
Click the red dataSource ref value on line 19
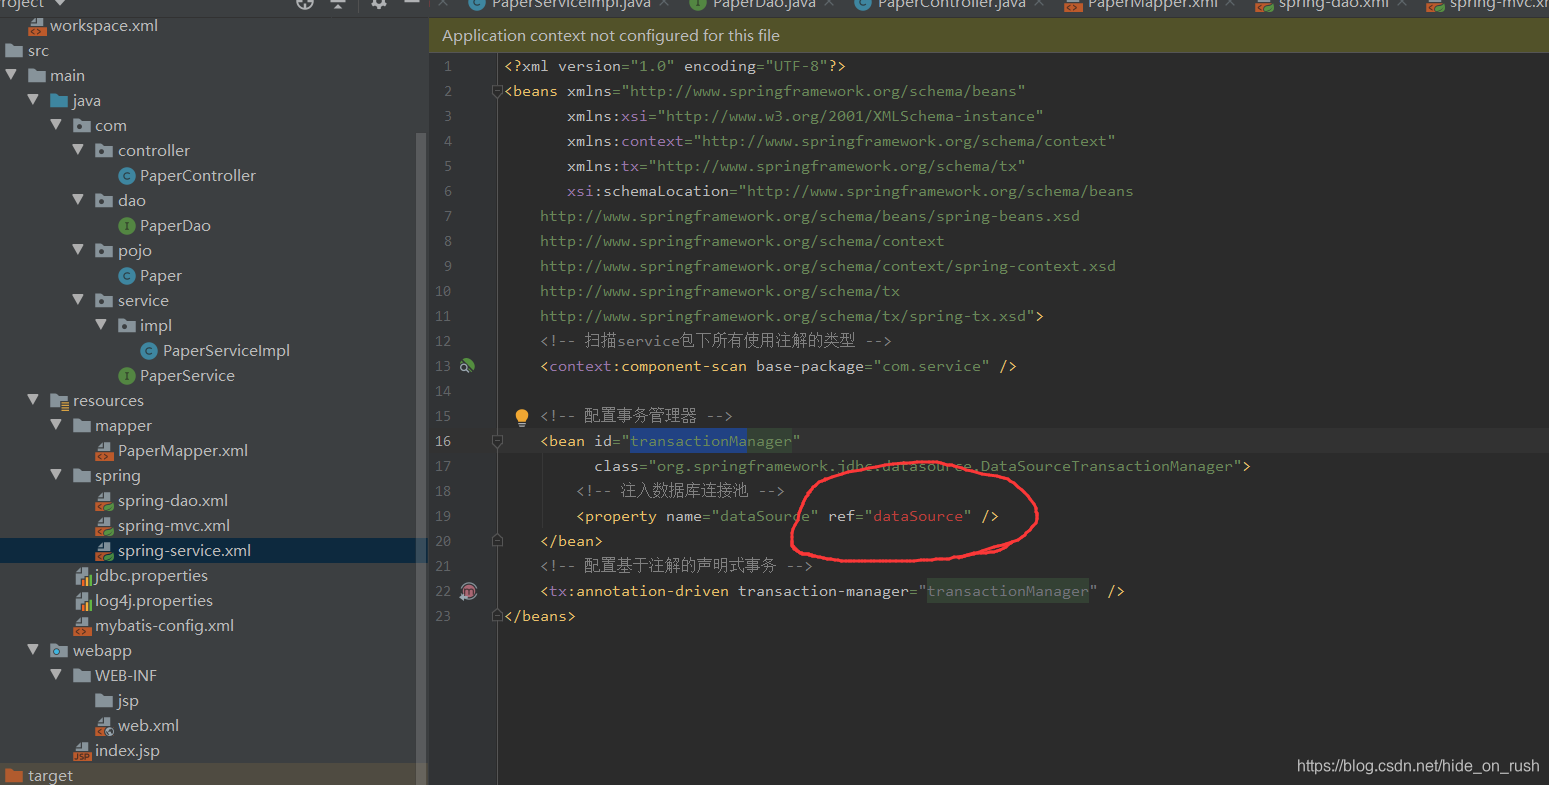click(917, 516)
